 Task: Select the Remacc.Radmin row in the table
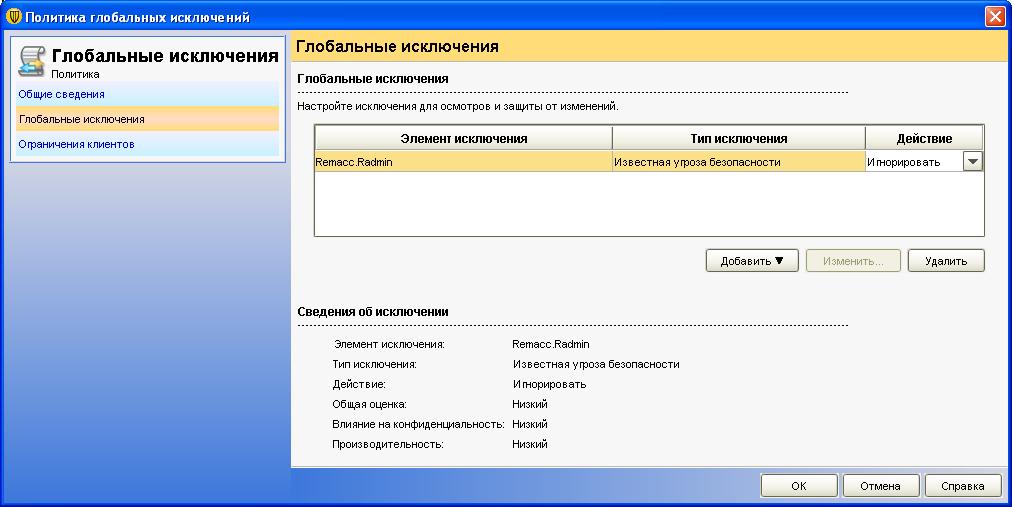[649, 162]
